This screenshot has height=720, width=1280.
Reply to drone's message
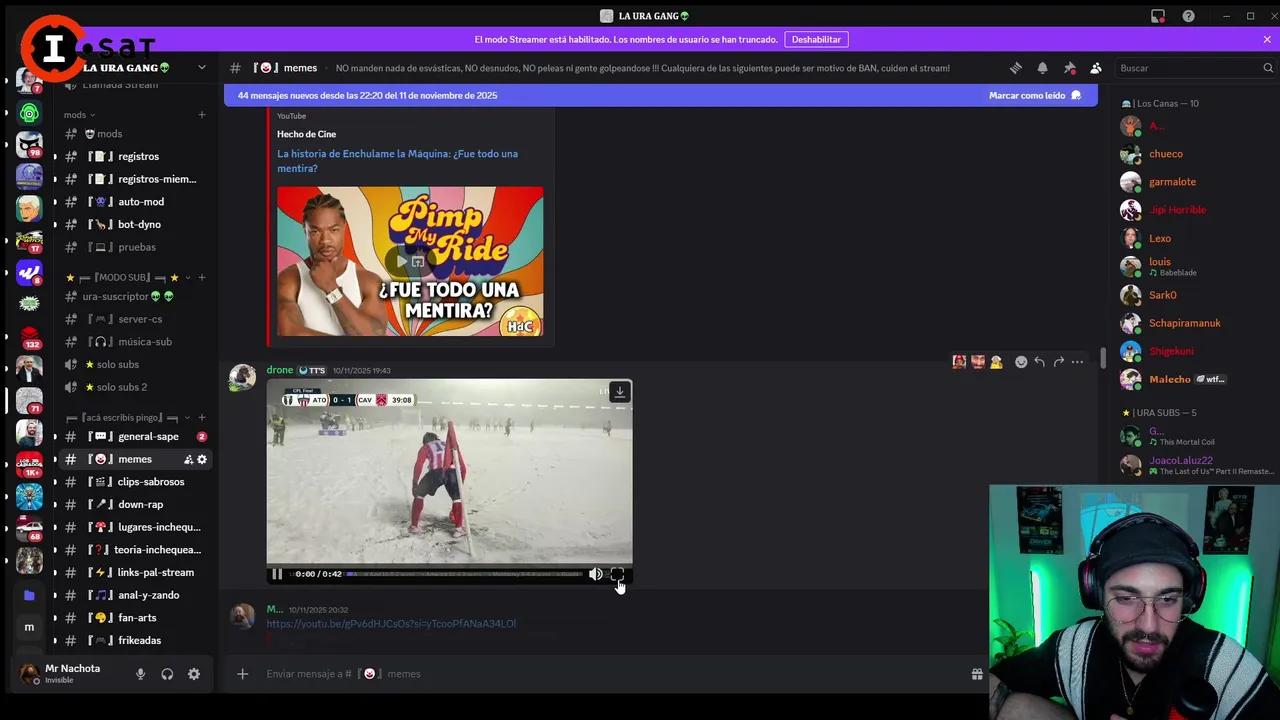[1040, 362]
